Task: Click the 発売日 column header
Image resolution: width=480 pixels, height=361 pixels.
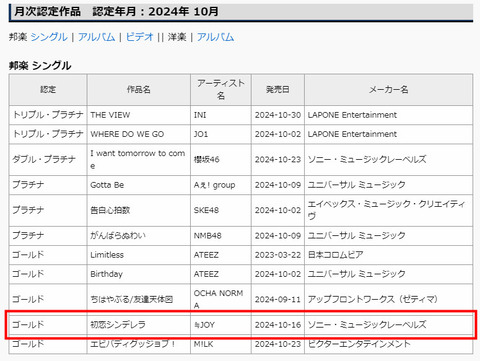Action: 278,90
